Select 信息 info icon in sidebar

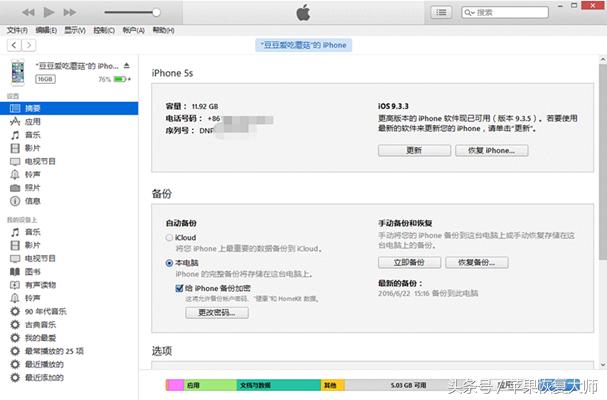point(15,201)
